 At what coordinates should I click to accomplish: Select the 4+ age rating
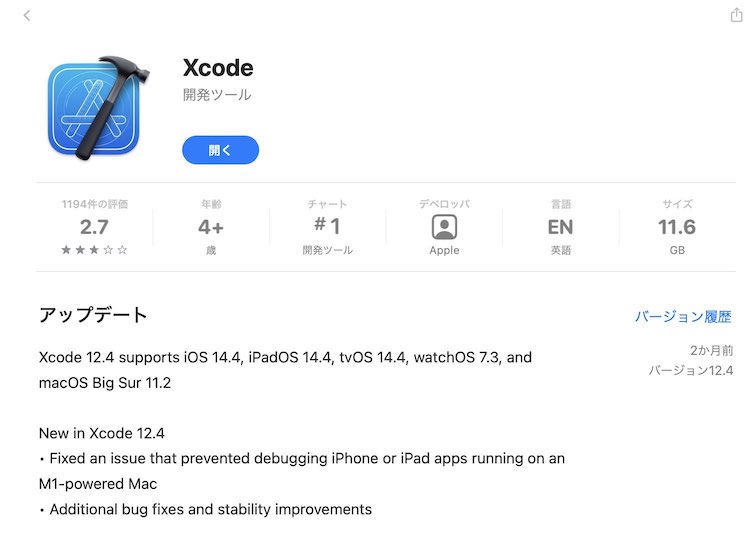[x=211, y=227]
